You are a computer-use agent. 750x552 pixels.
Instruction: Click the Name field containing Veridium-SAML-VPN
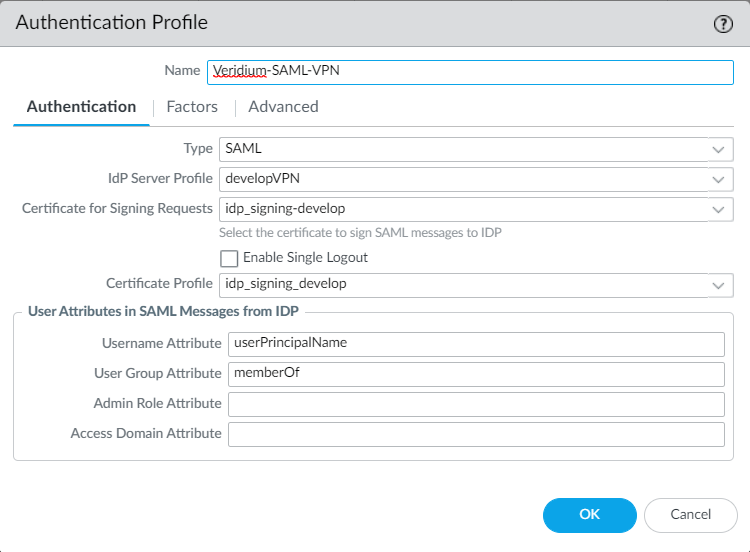tap(470, 72)
